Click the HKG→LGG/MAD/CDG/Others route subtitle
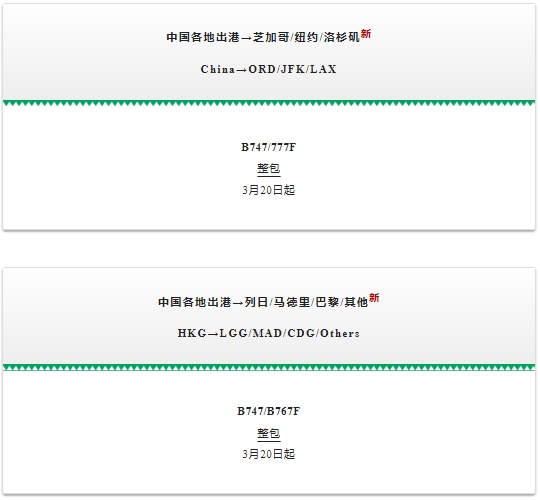This screenshot has width=540, height=500. tap(269, 333)
